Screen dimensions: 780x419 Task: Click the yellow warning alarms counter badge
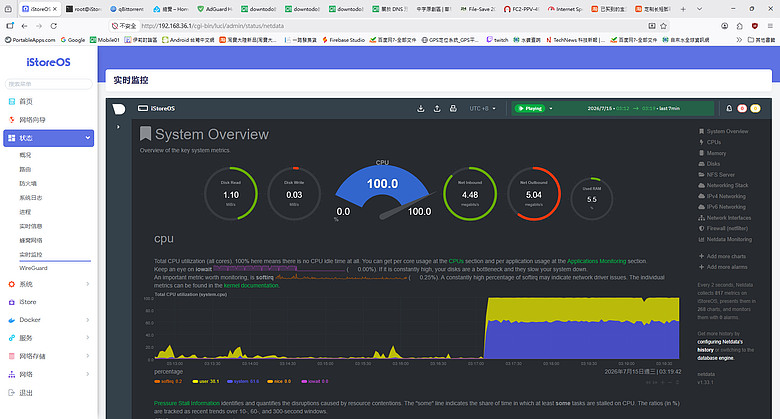[x=755, y=108]
